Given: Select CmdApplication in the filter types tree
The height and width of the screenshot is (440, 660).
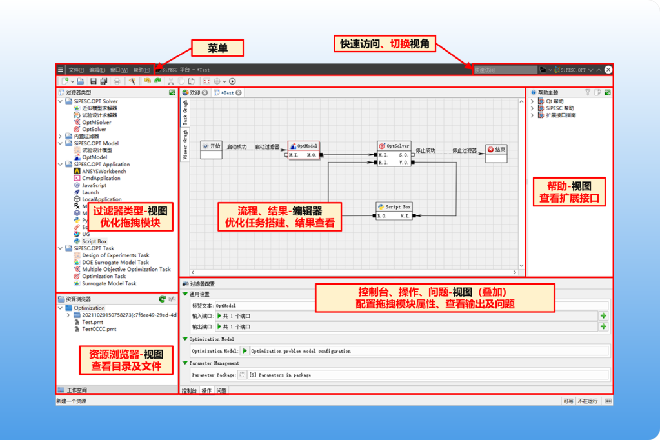Looking at the screenshot, I should click(x=101, y=178).
